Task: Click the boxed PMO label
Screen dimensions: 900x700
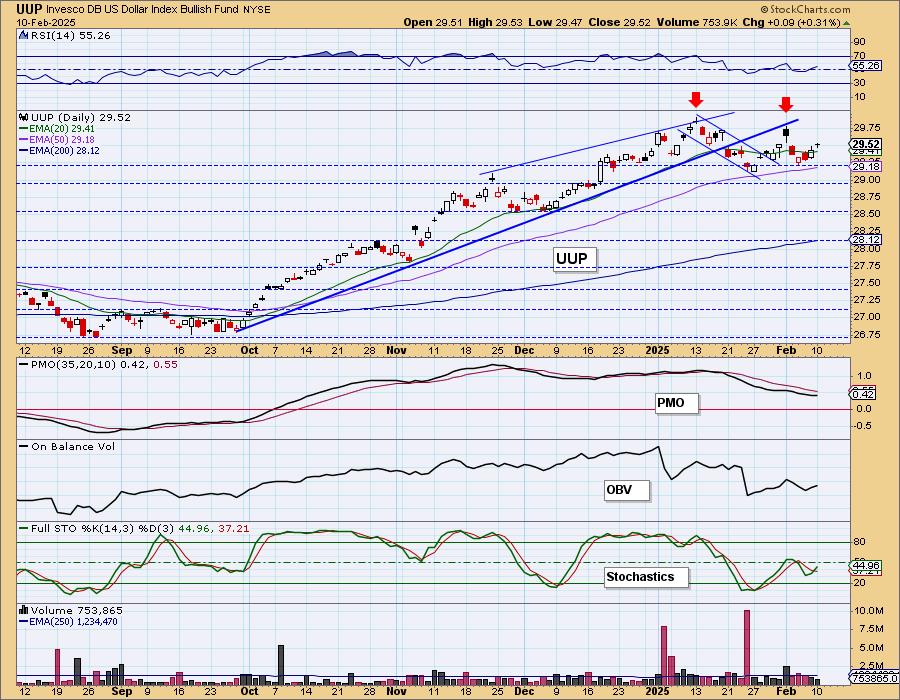Action: (677, 403)
